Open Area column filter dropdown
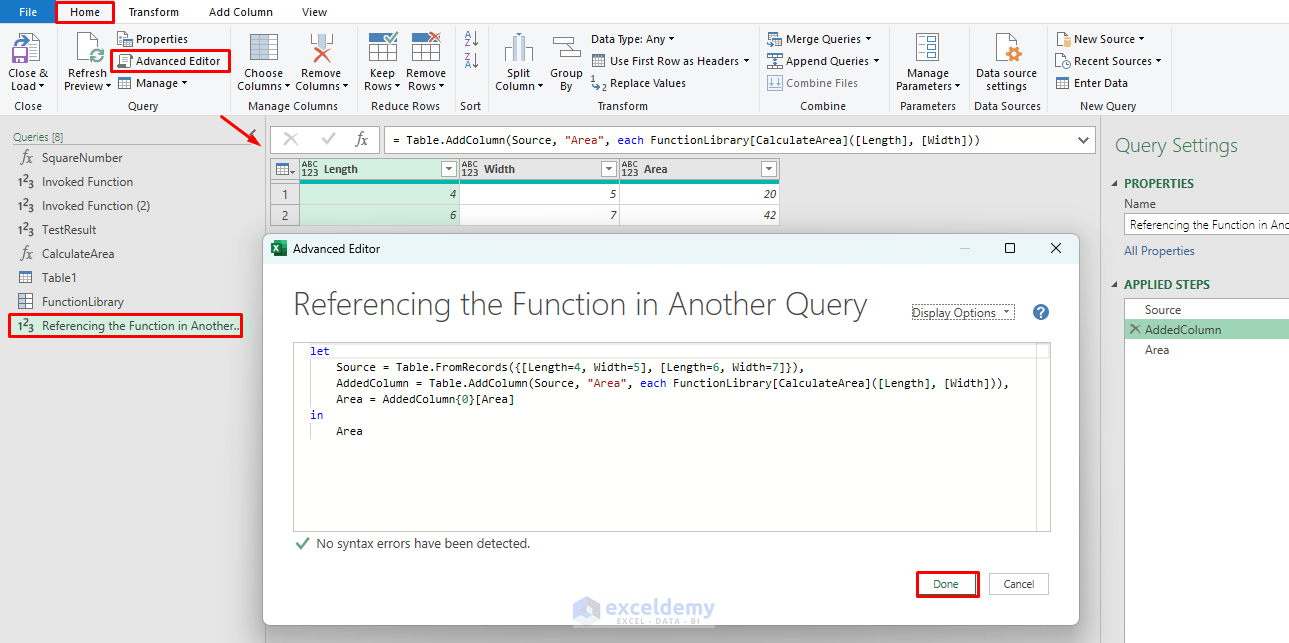 (x=768, y=169)
